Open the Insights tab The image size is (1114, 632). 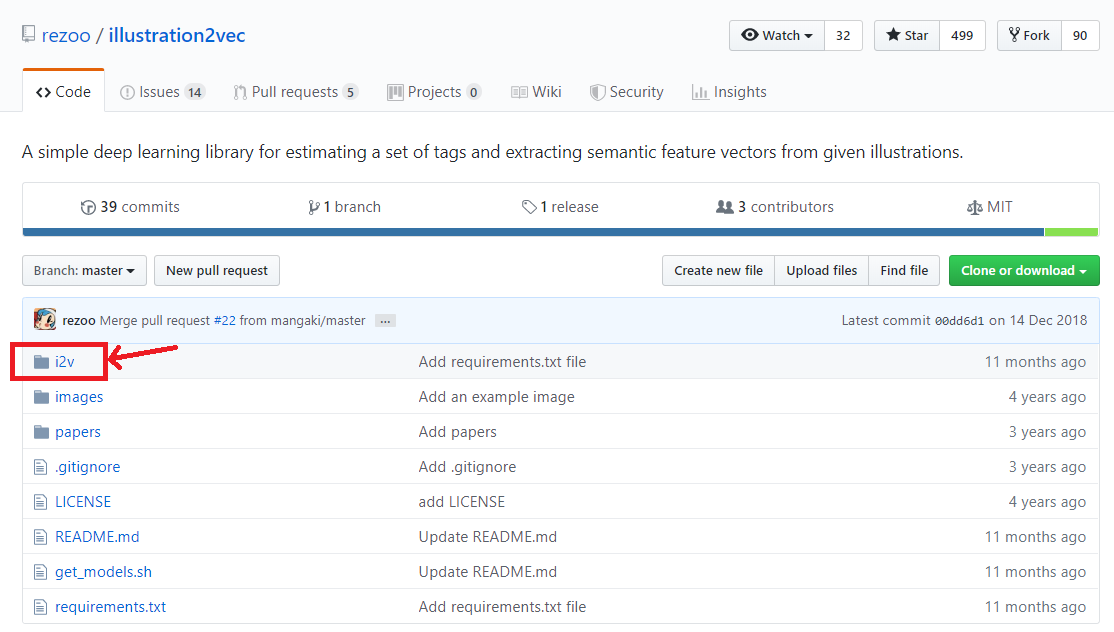click(729, 92)
